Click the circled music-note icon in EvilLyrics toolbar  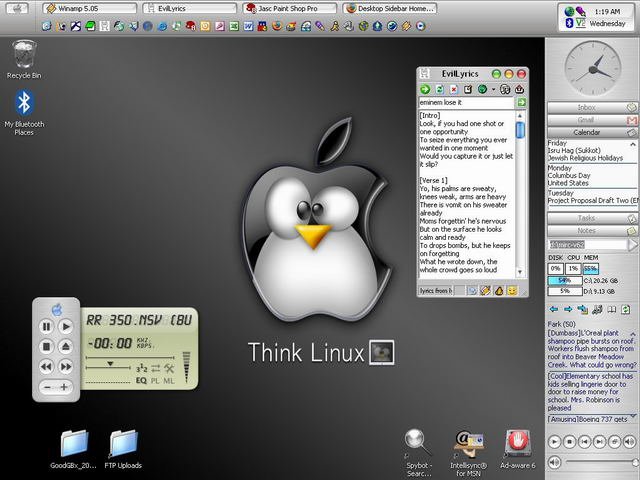(x=505, y=89)
